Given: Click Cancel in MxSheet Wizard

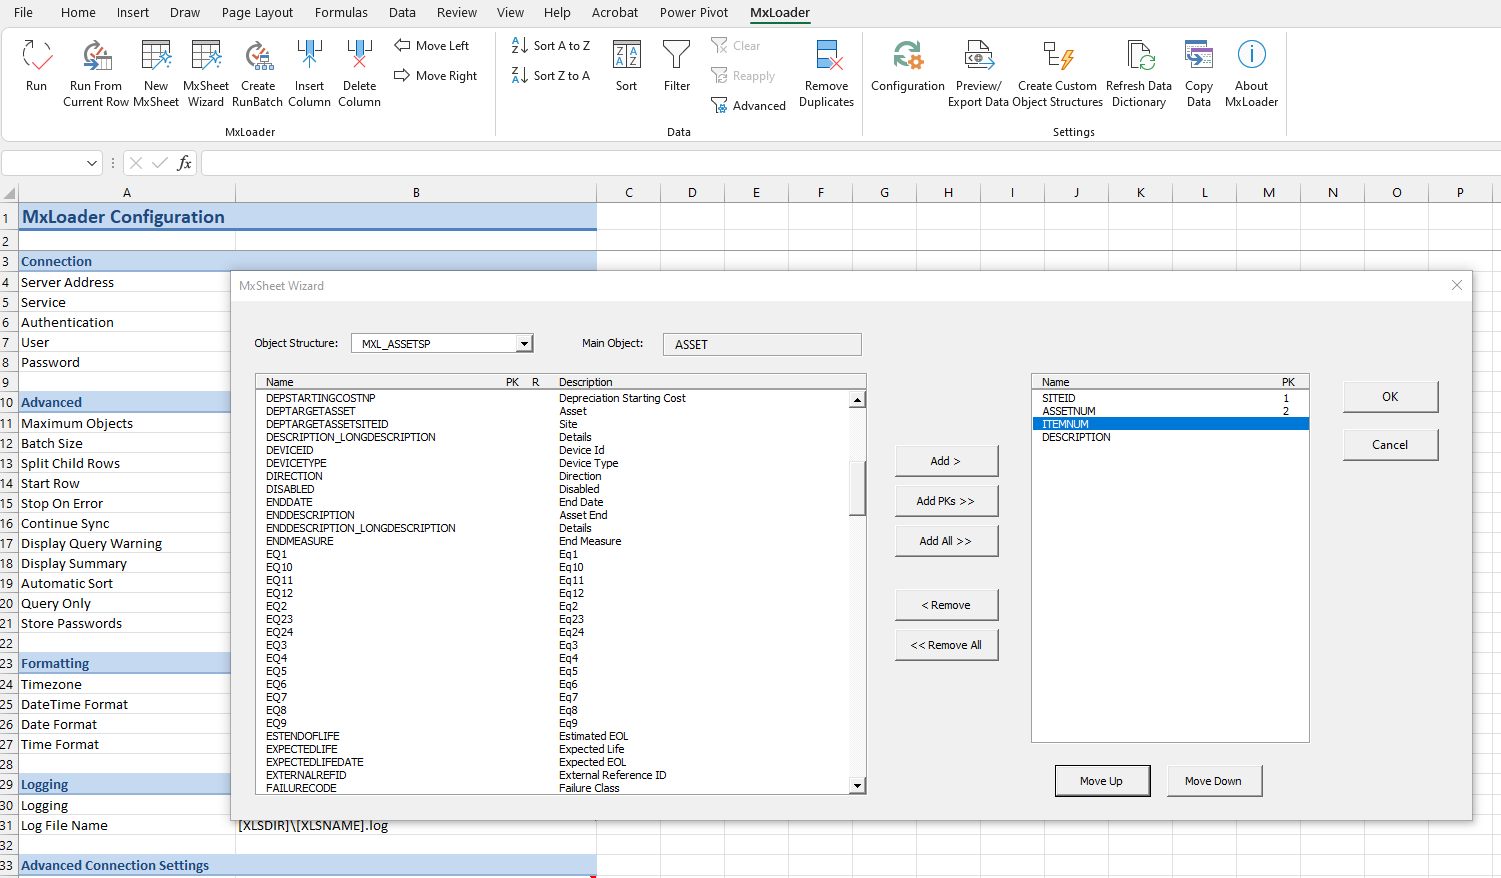Looking at the screenshot, I should [x=1390, y=445].
